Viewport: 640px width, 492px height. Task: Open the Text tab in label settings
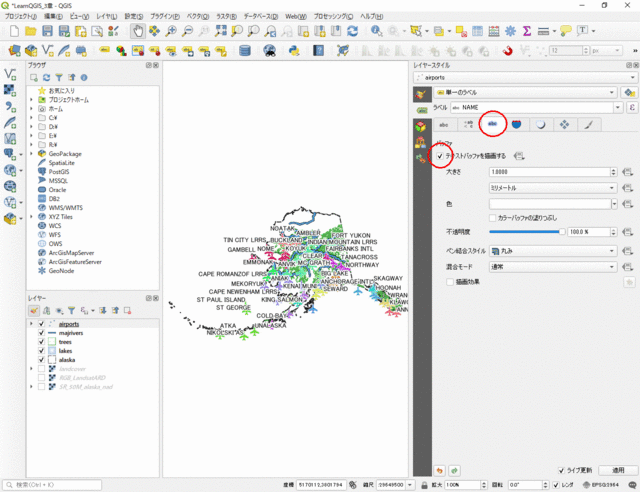tap(444, 125)
